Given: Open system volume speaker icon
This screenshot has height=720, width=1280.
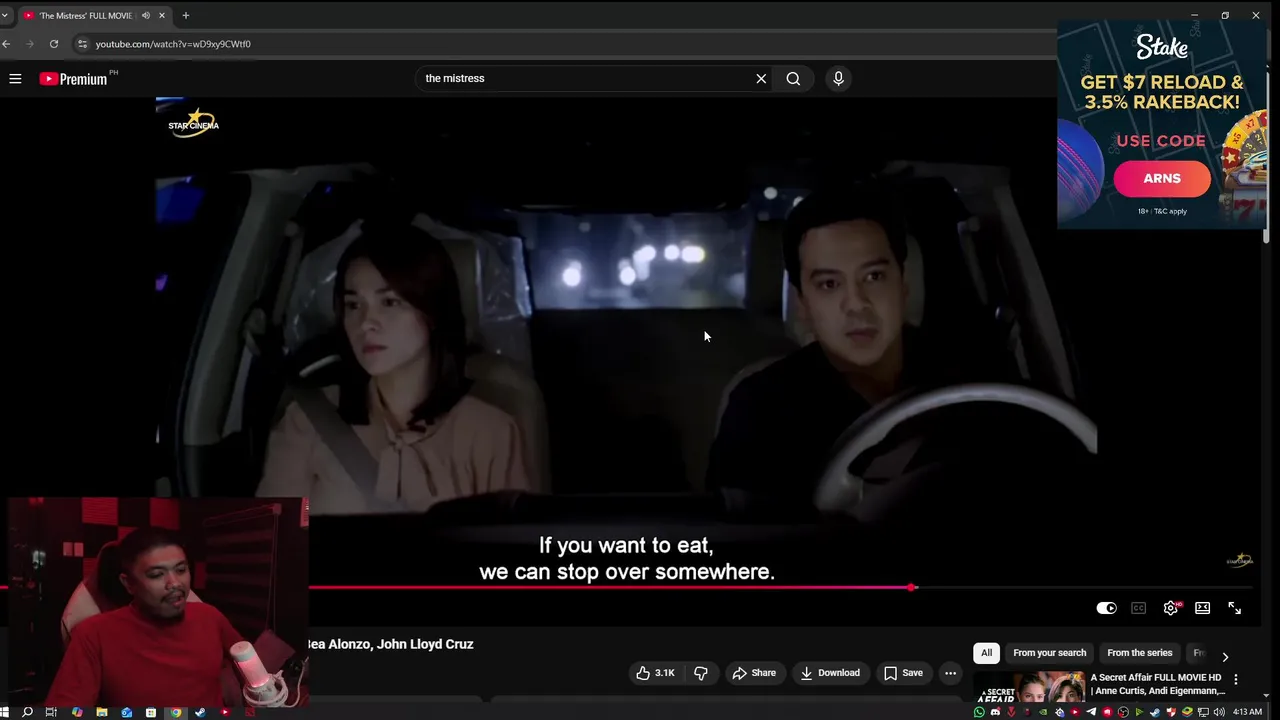Looking at the screenshot, I should [x=1219, y=712].
